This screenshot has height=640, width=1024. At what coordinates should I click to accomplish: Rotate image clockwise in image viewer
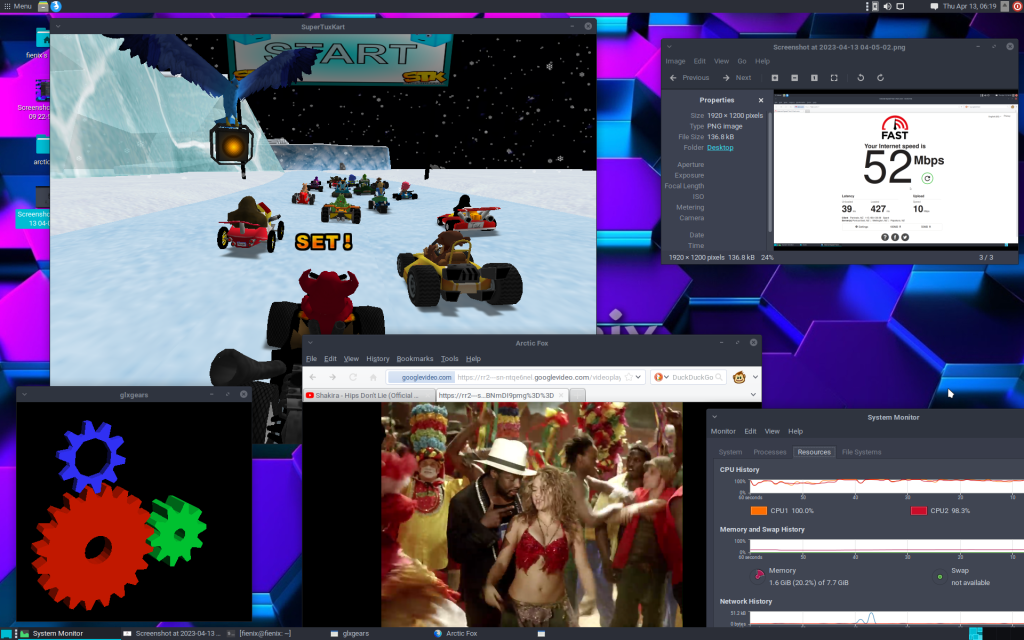coord(880,78)
